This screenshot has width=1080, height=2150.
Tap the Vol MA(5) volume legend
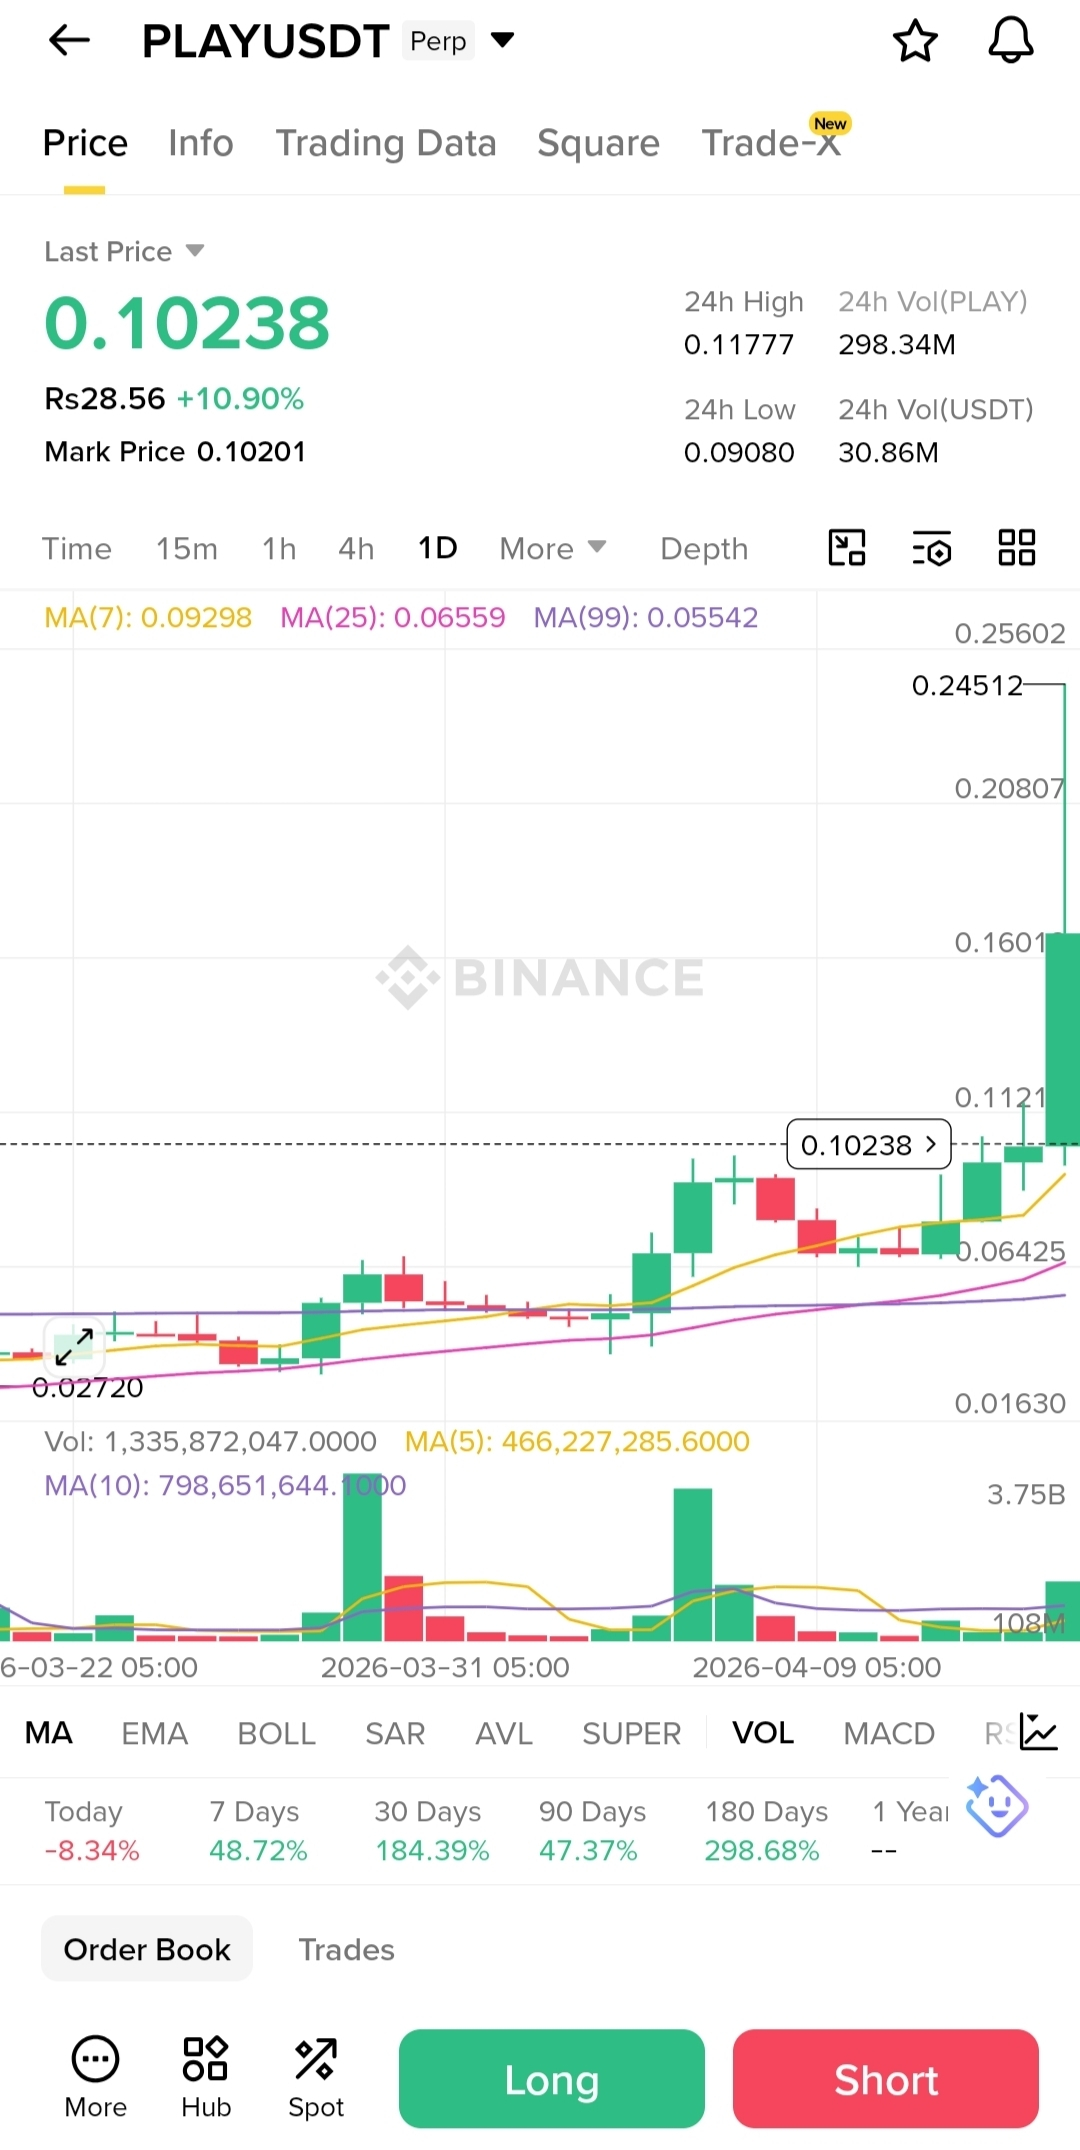pyautogui.click(x=577, y=1441)
